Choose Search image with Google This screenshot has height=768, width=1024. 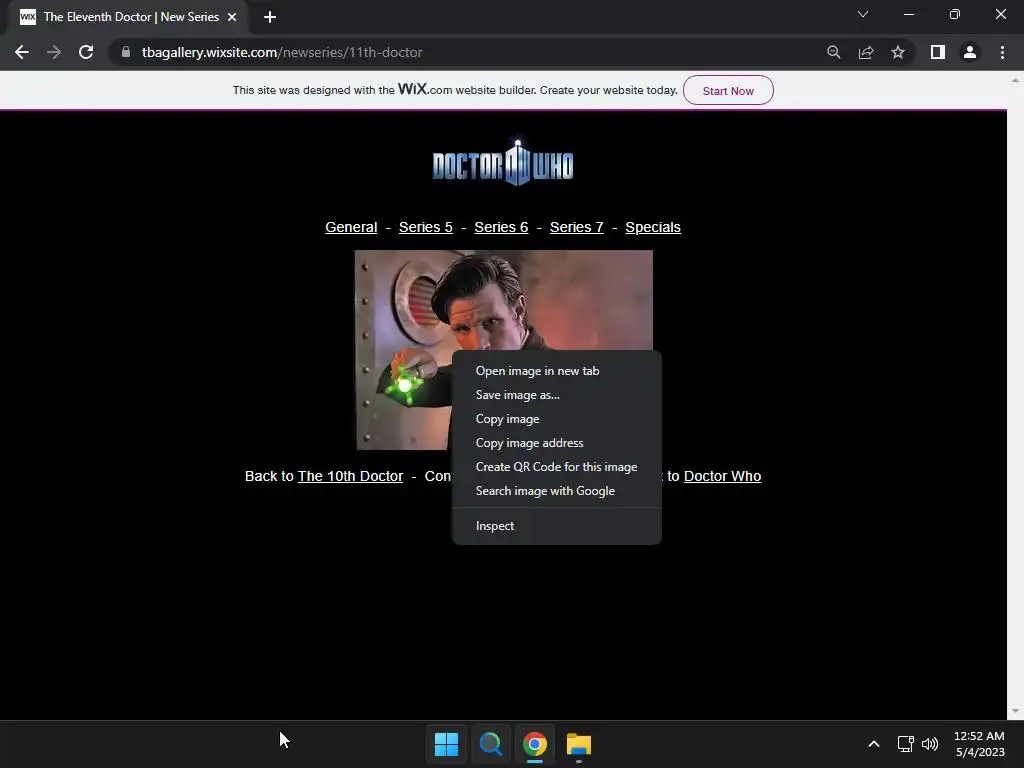[556, 491]
